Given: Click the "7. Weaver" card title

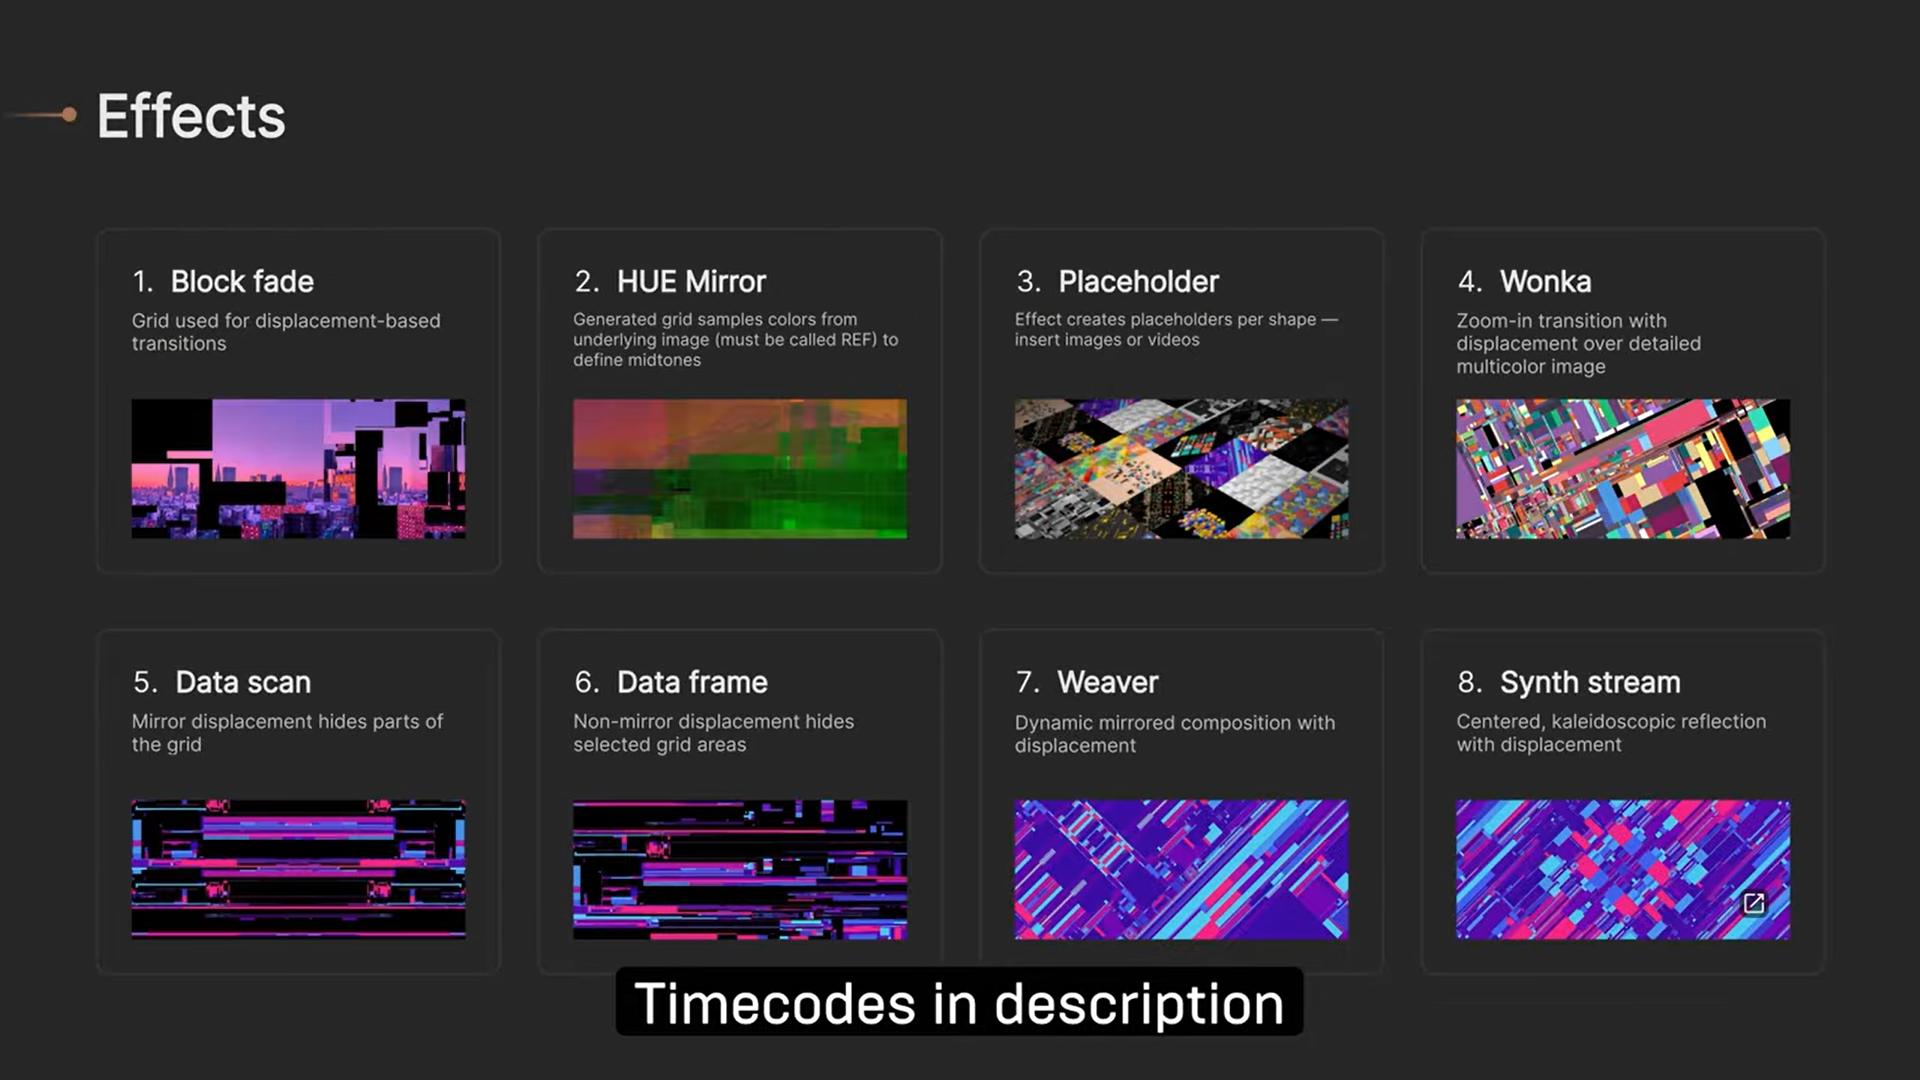Looking at the screenshot, I should (x=1087, y=682).
